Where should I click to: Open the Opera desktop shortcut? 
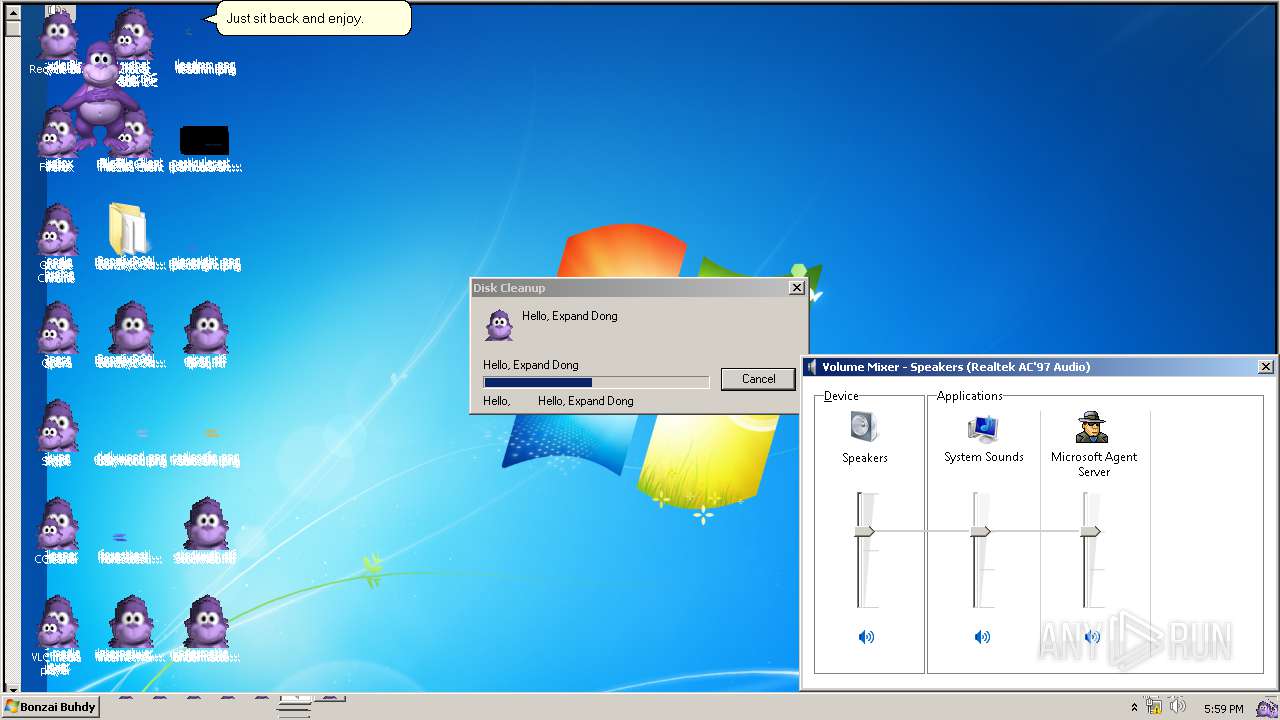tap(57, 335)
